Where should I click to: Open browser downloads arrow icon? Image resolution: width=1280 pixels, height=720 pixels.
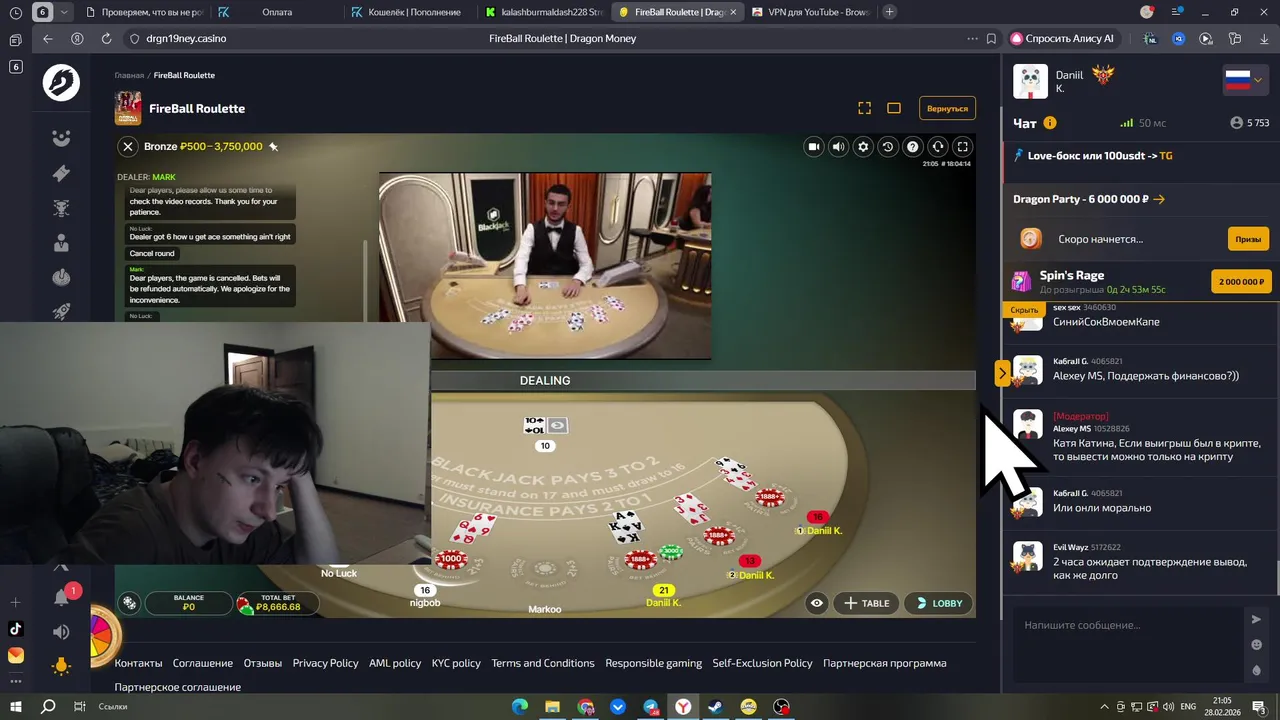click(x=1264, y=38)
